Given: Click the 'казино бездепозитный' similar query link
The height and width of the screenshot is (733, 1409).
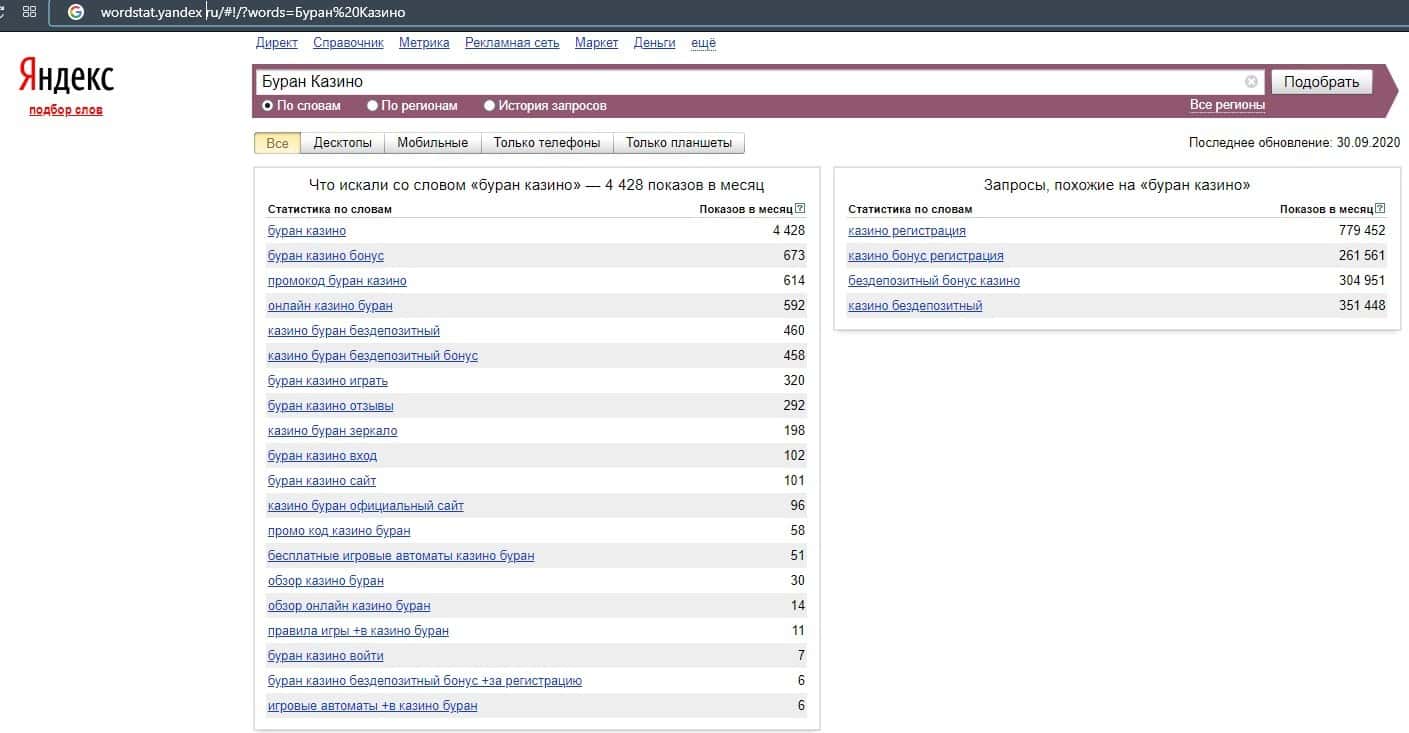Looking at the screenshot, I should (915, 306).
